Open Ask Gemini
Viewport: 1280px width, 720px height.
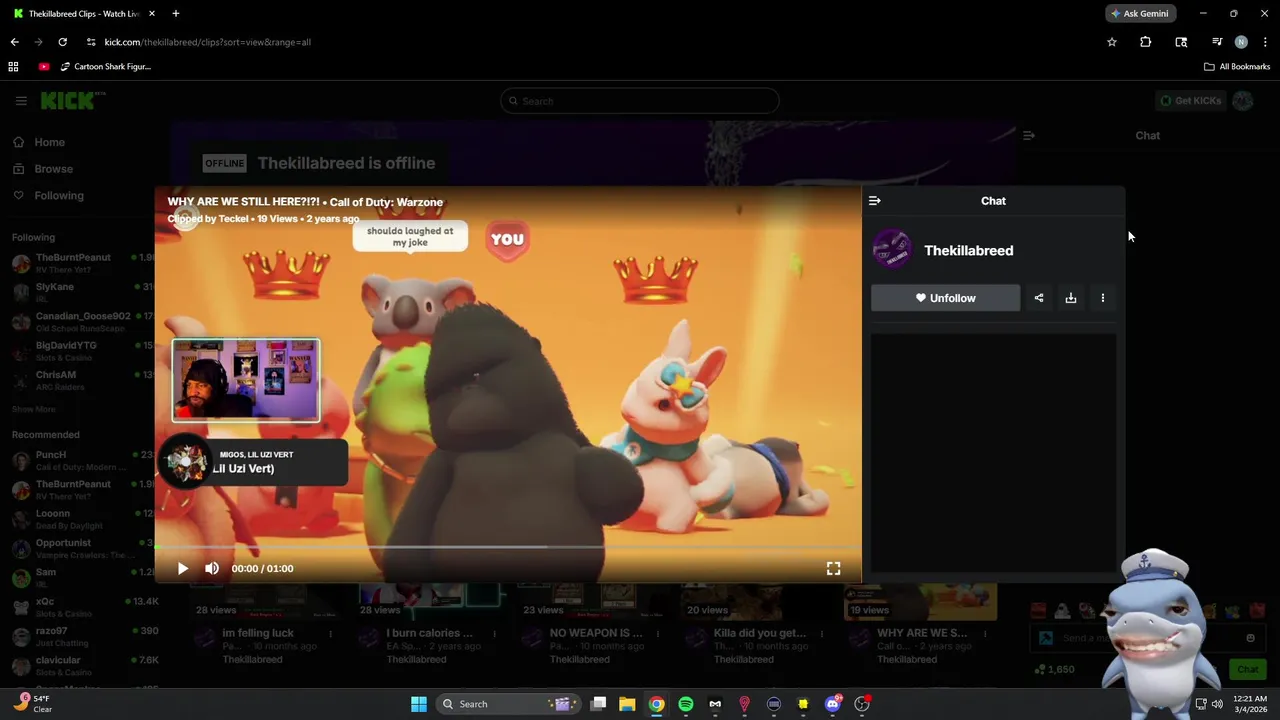click(x=1139, y=13)
